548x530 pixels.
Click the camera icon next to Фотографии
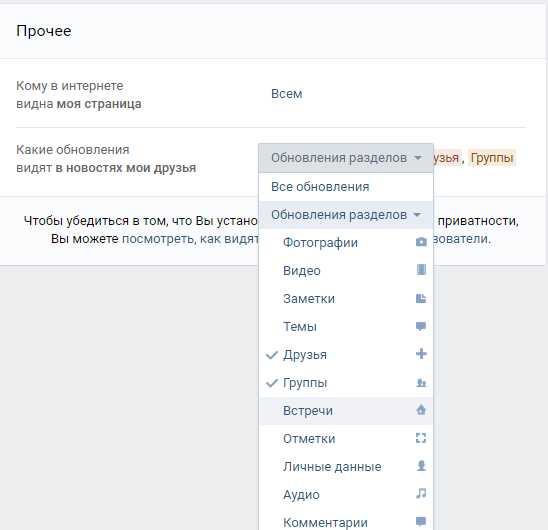coord(421,242)
